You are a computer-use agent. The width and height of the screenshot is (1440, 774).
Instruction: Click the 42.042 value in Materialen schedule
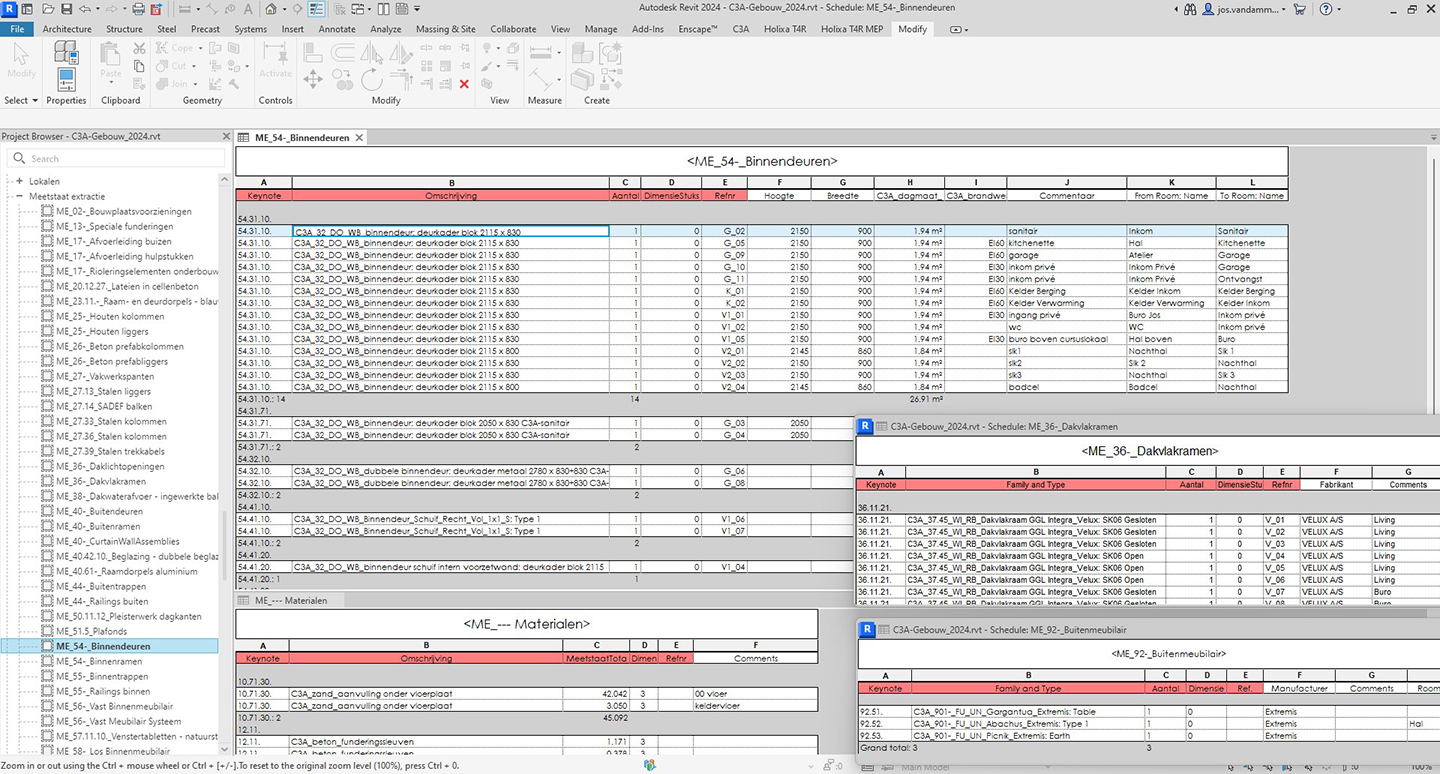click(x=597, y=693)
